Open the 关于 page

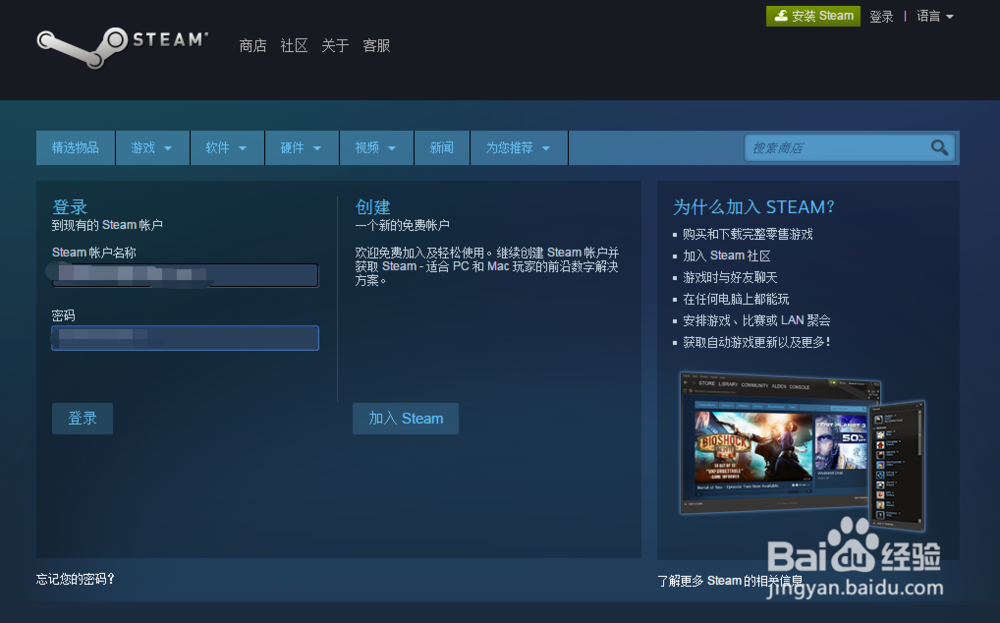(335, 46)
